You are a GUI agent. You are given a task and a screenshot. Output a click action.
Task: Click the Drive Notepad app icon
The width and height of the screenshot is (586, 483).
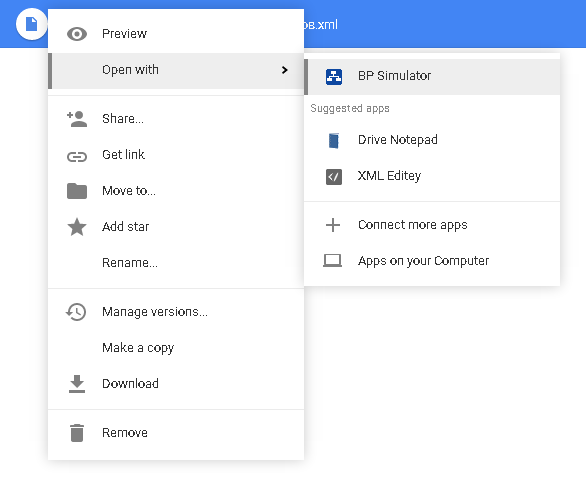(333, 141)
